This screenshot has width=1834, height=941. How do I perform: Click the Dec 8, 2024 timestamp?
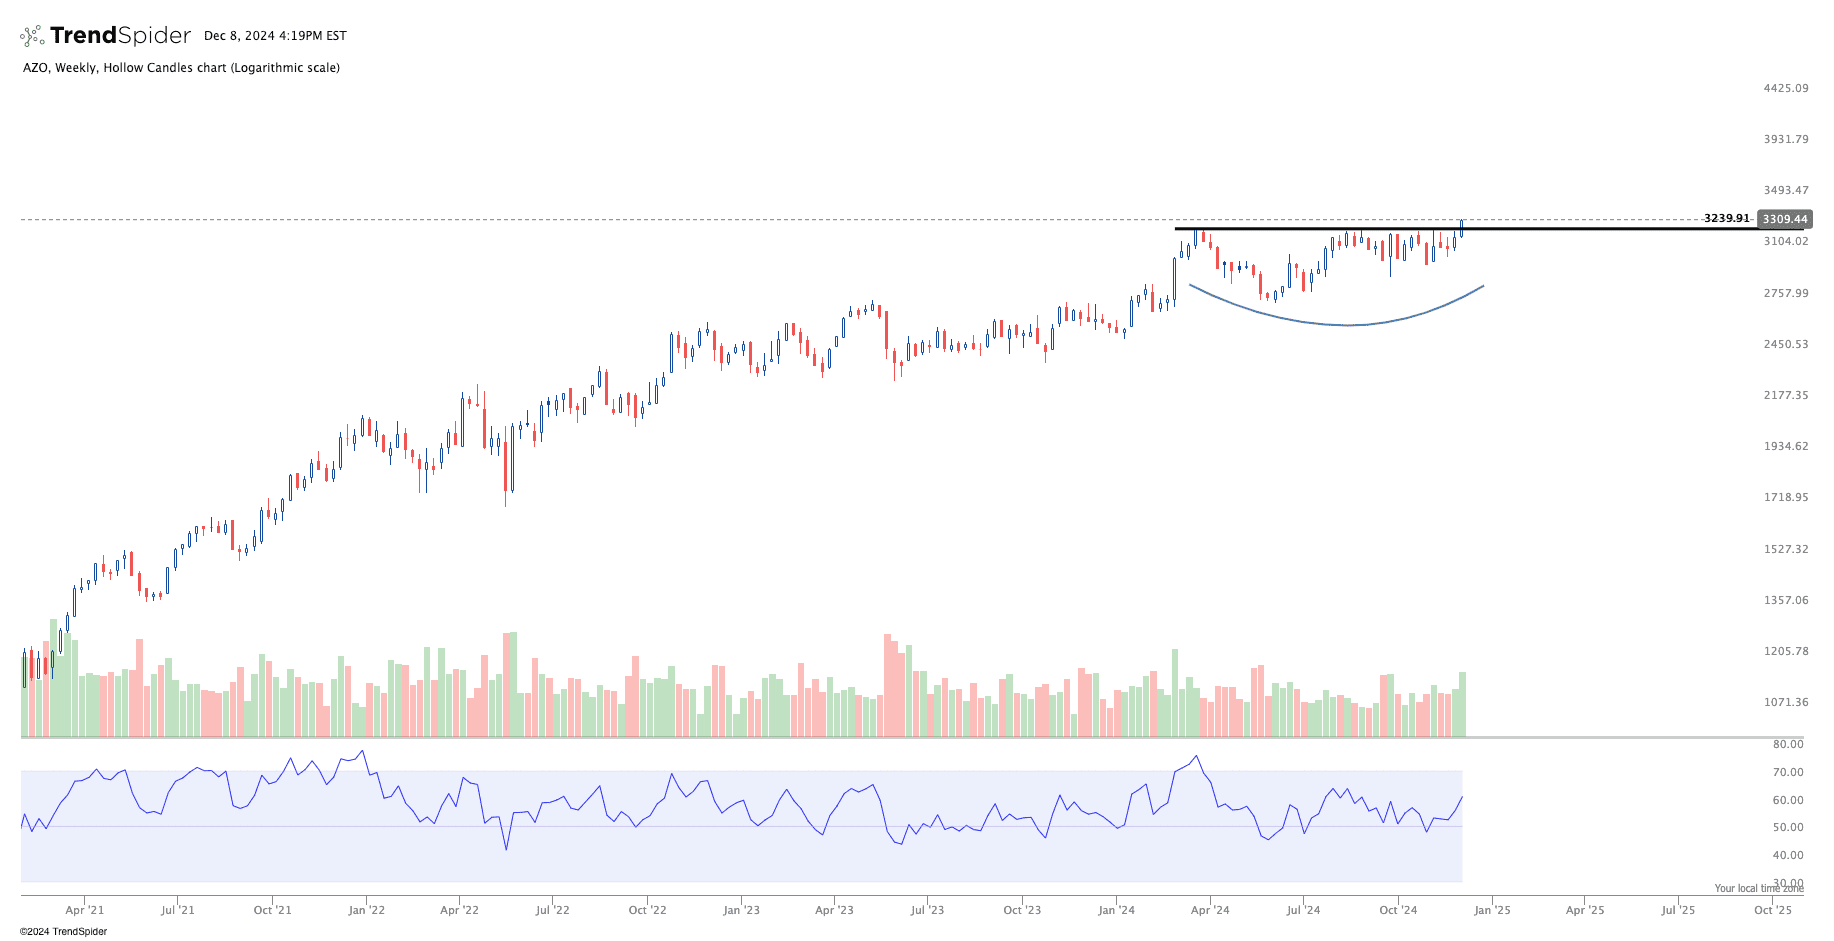click(275, 36)
